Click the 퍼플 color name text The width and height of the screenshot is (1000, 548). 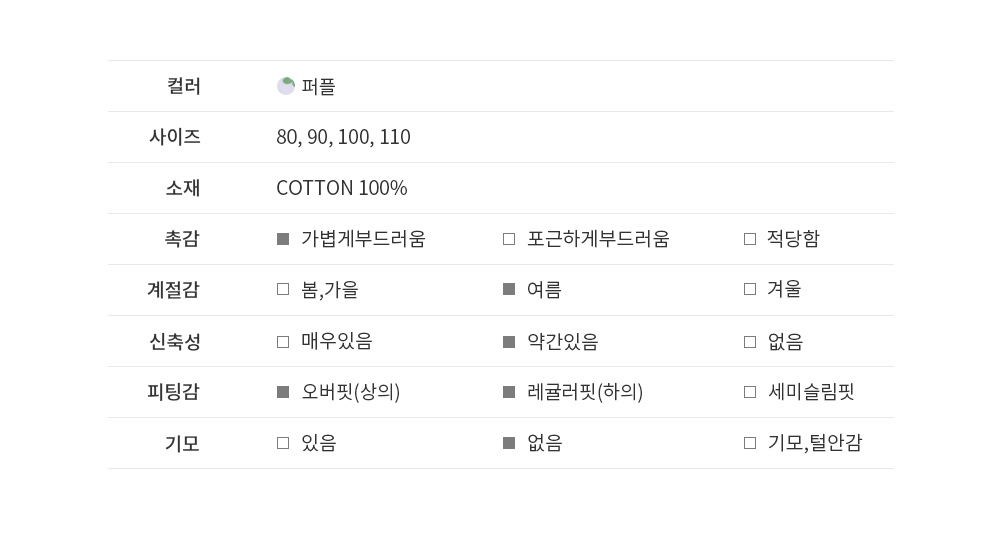318,87
